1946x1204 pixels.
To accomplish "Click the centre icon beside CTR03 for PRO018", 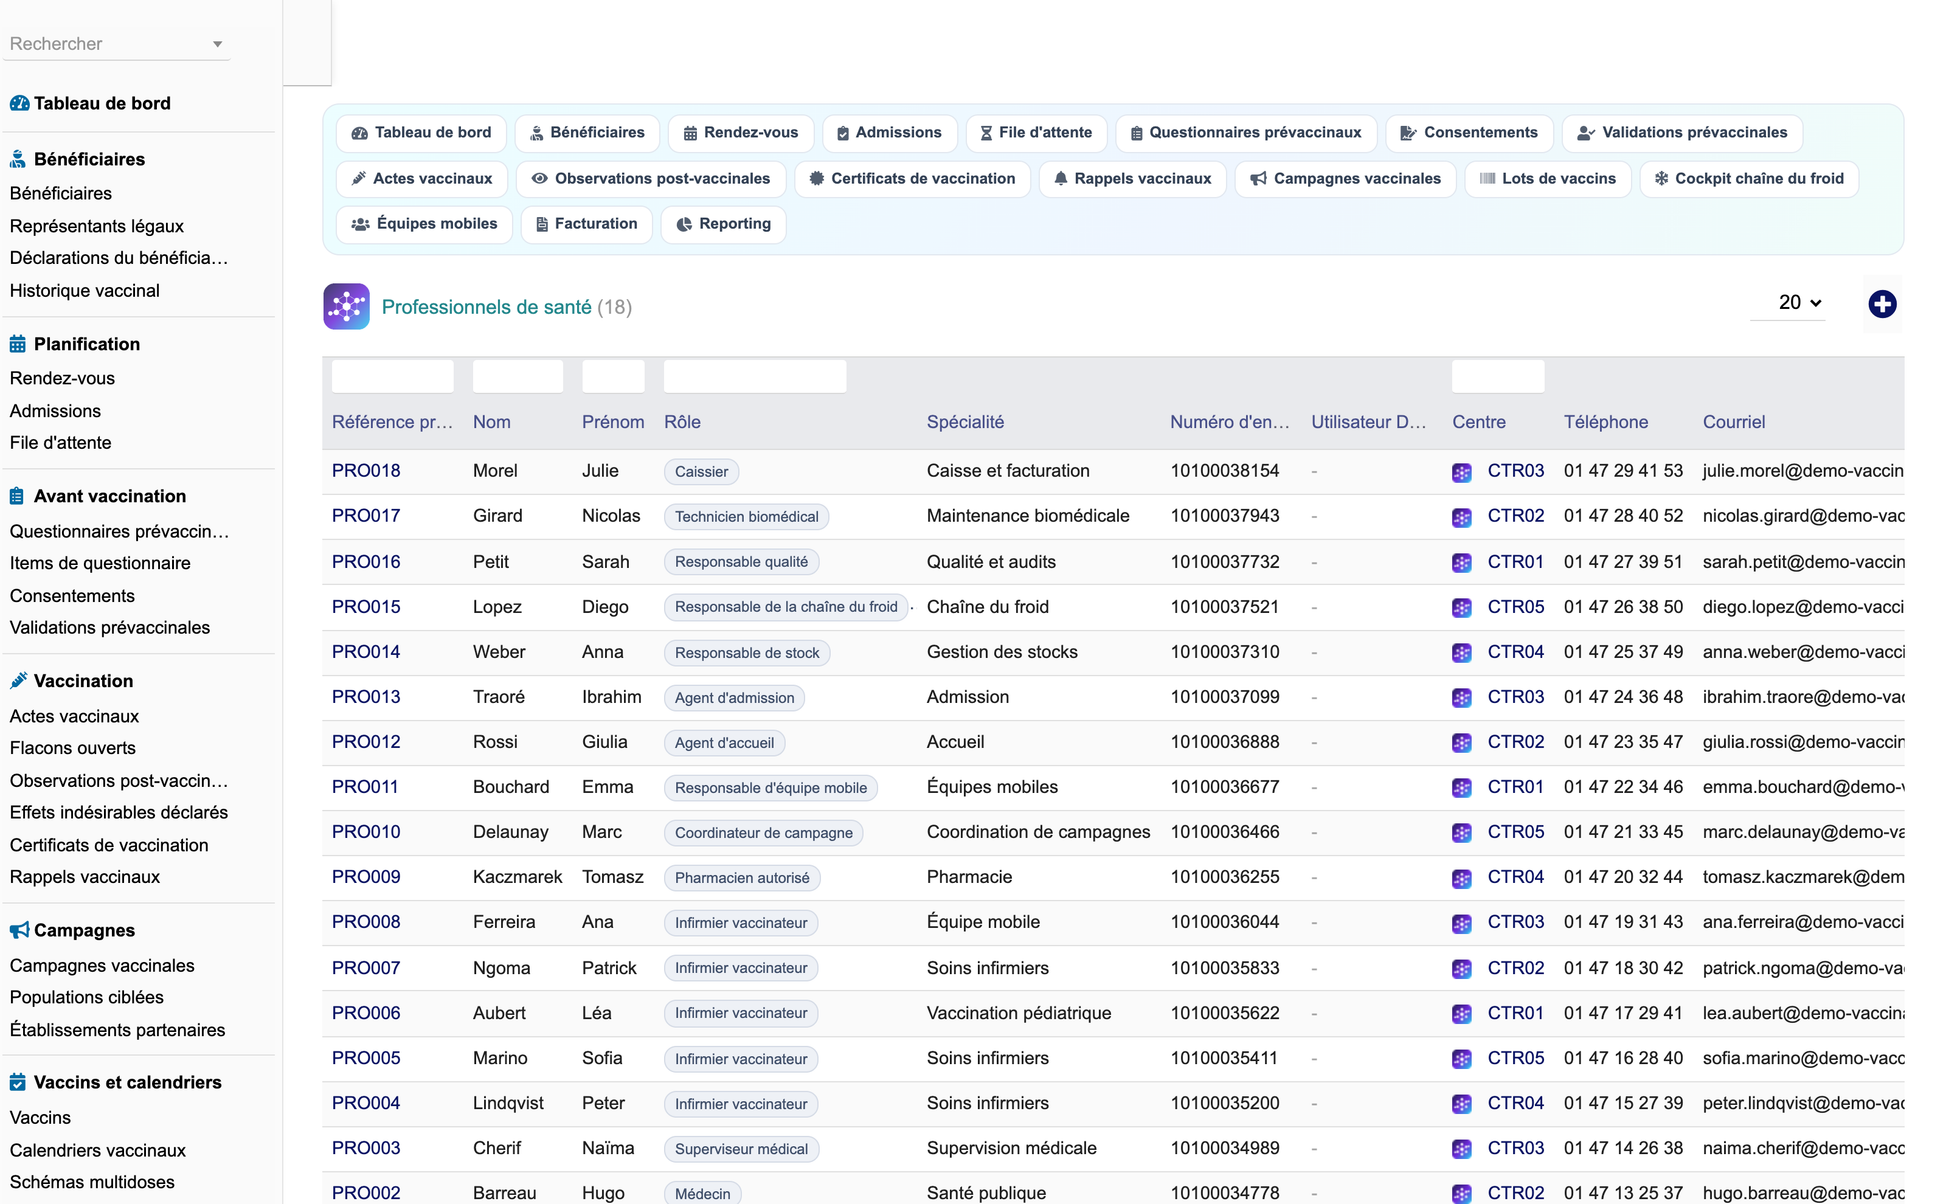I will tap(1462, 472).
